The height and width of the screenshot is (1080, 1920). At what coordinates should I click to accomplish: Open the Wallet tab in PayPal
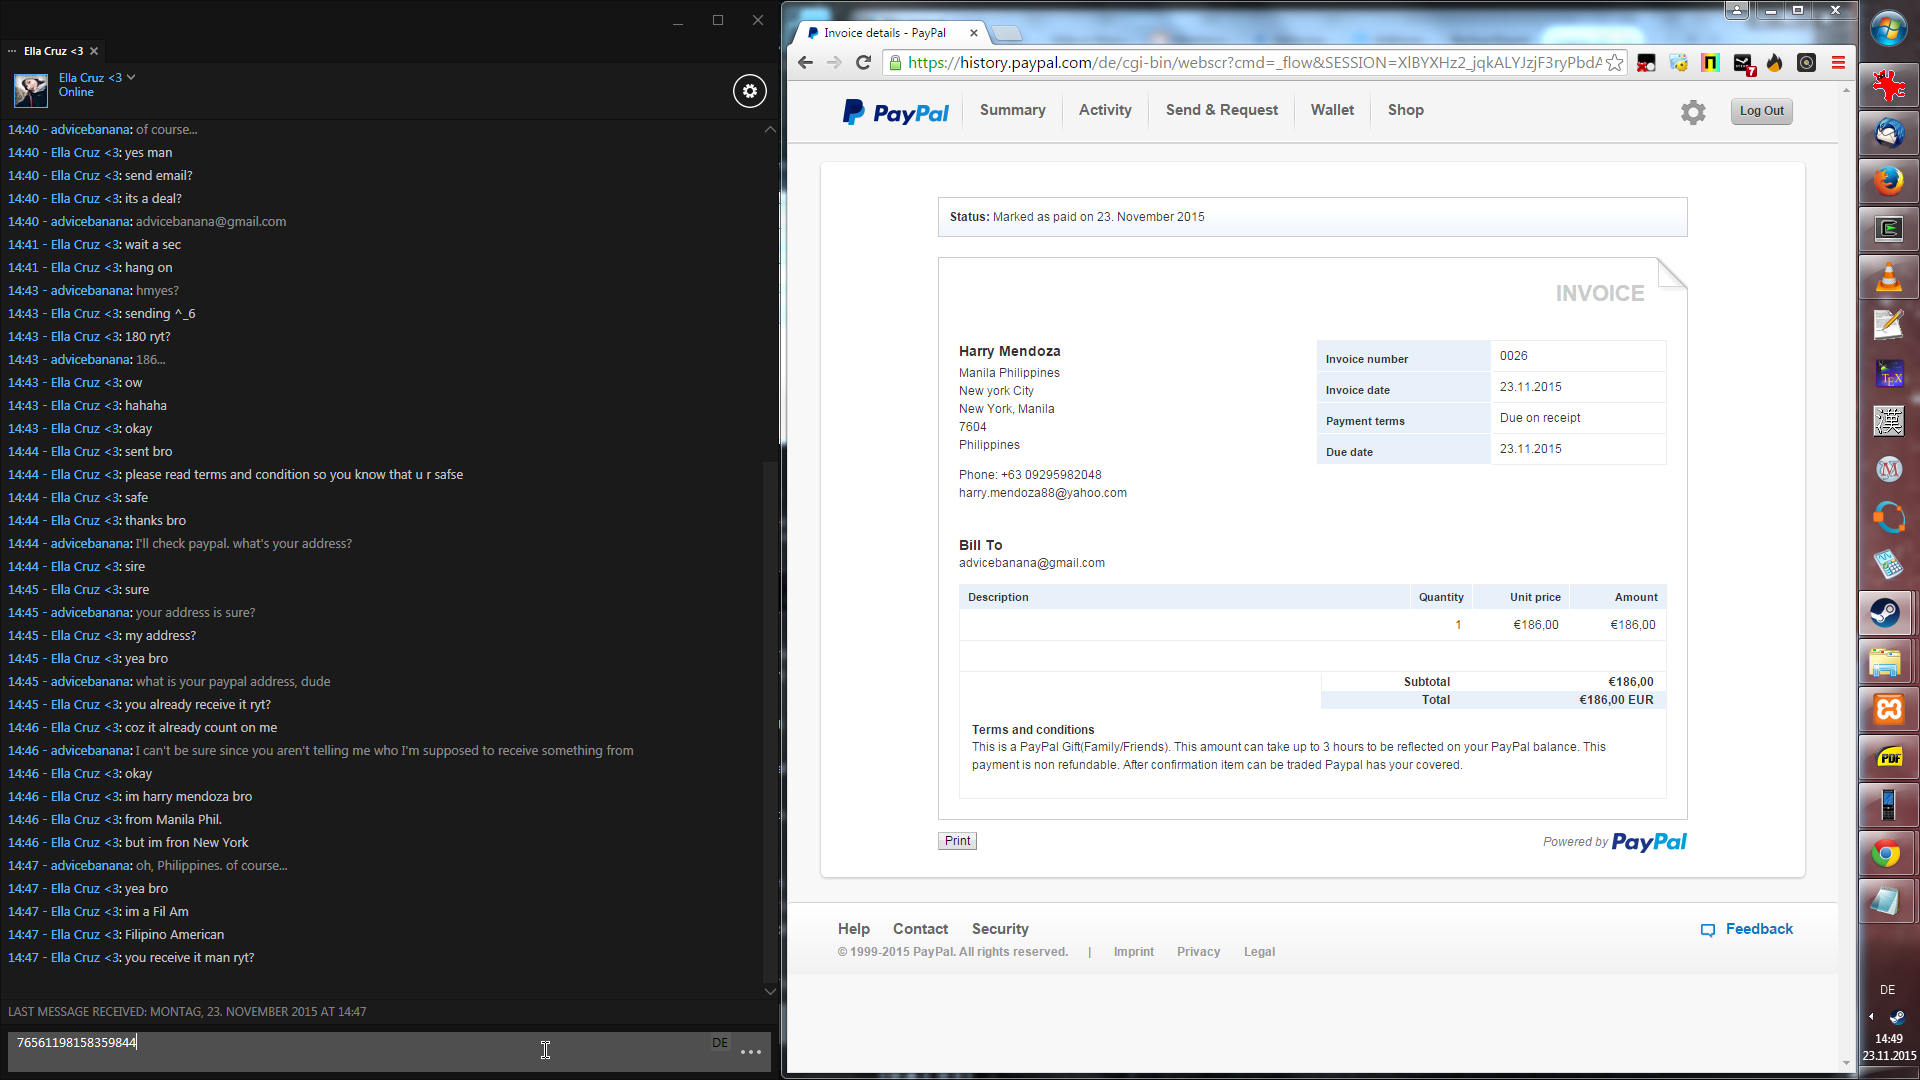point(1332,110)
